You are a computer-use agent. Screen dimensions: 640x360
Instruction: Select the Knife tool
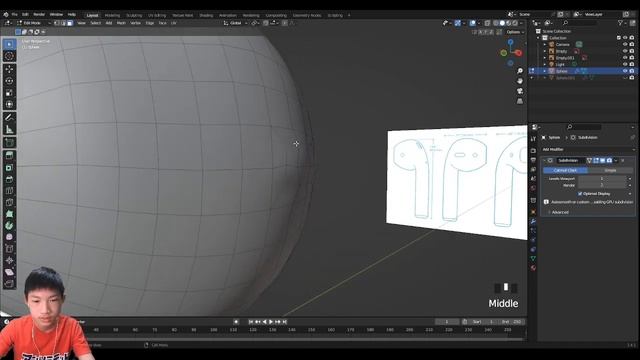[9, 202]
